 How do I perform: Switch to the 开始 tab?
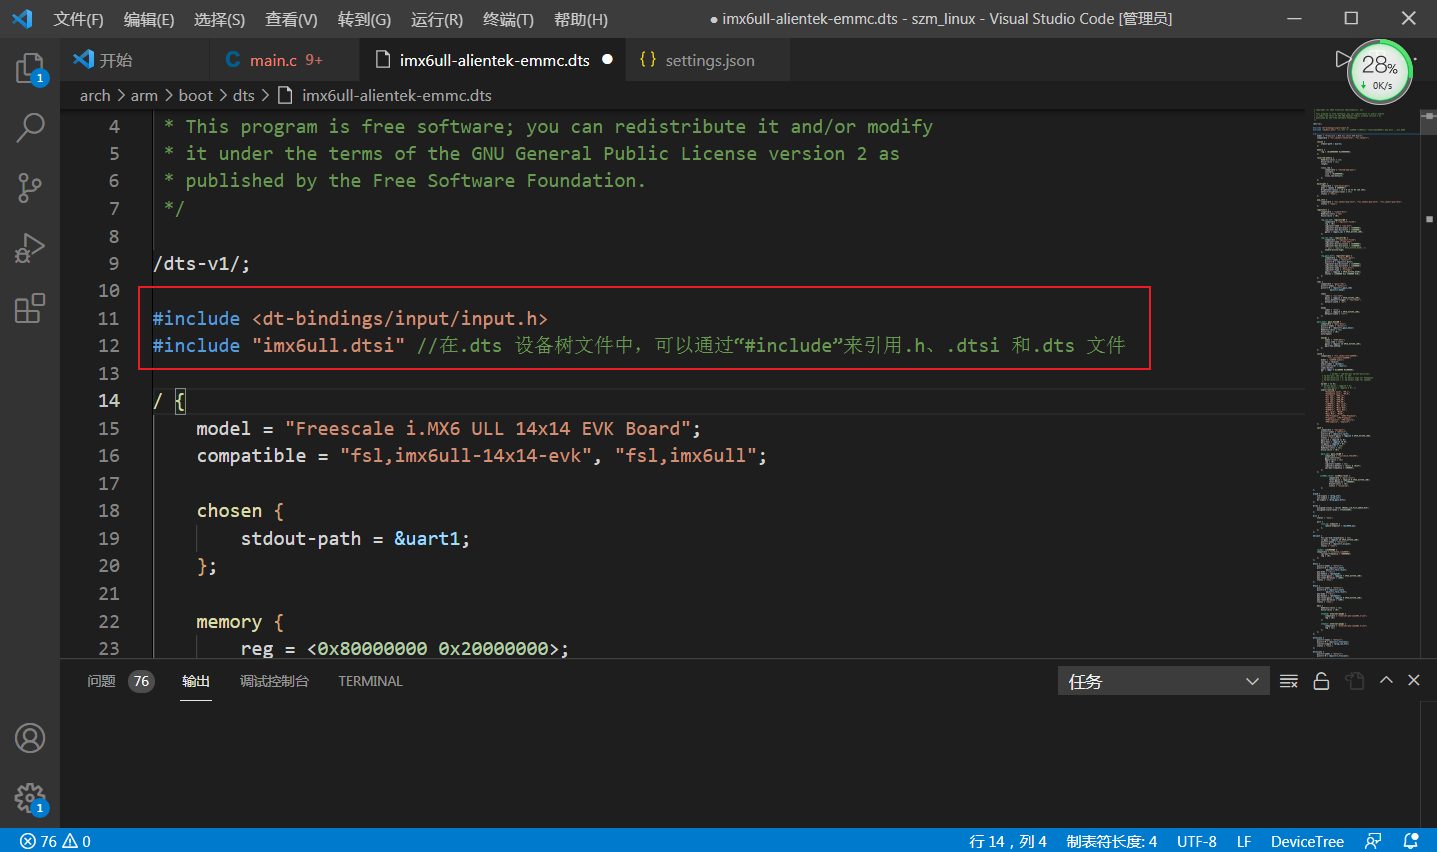[135, 60]
